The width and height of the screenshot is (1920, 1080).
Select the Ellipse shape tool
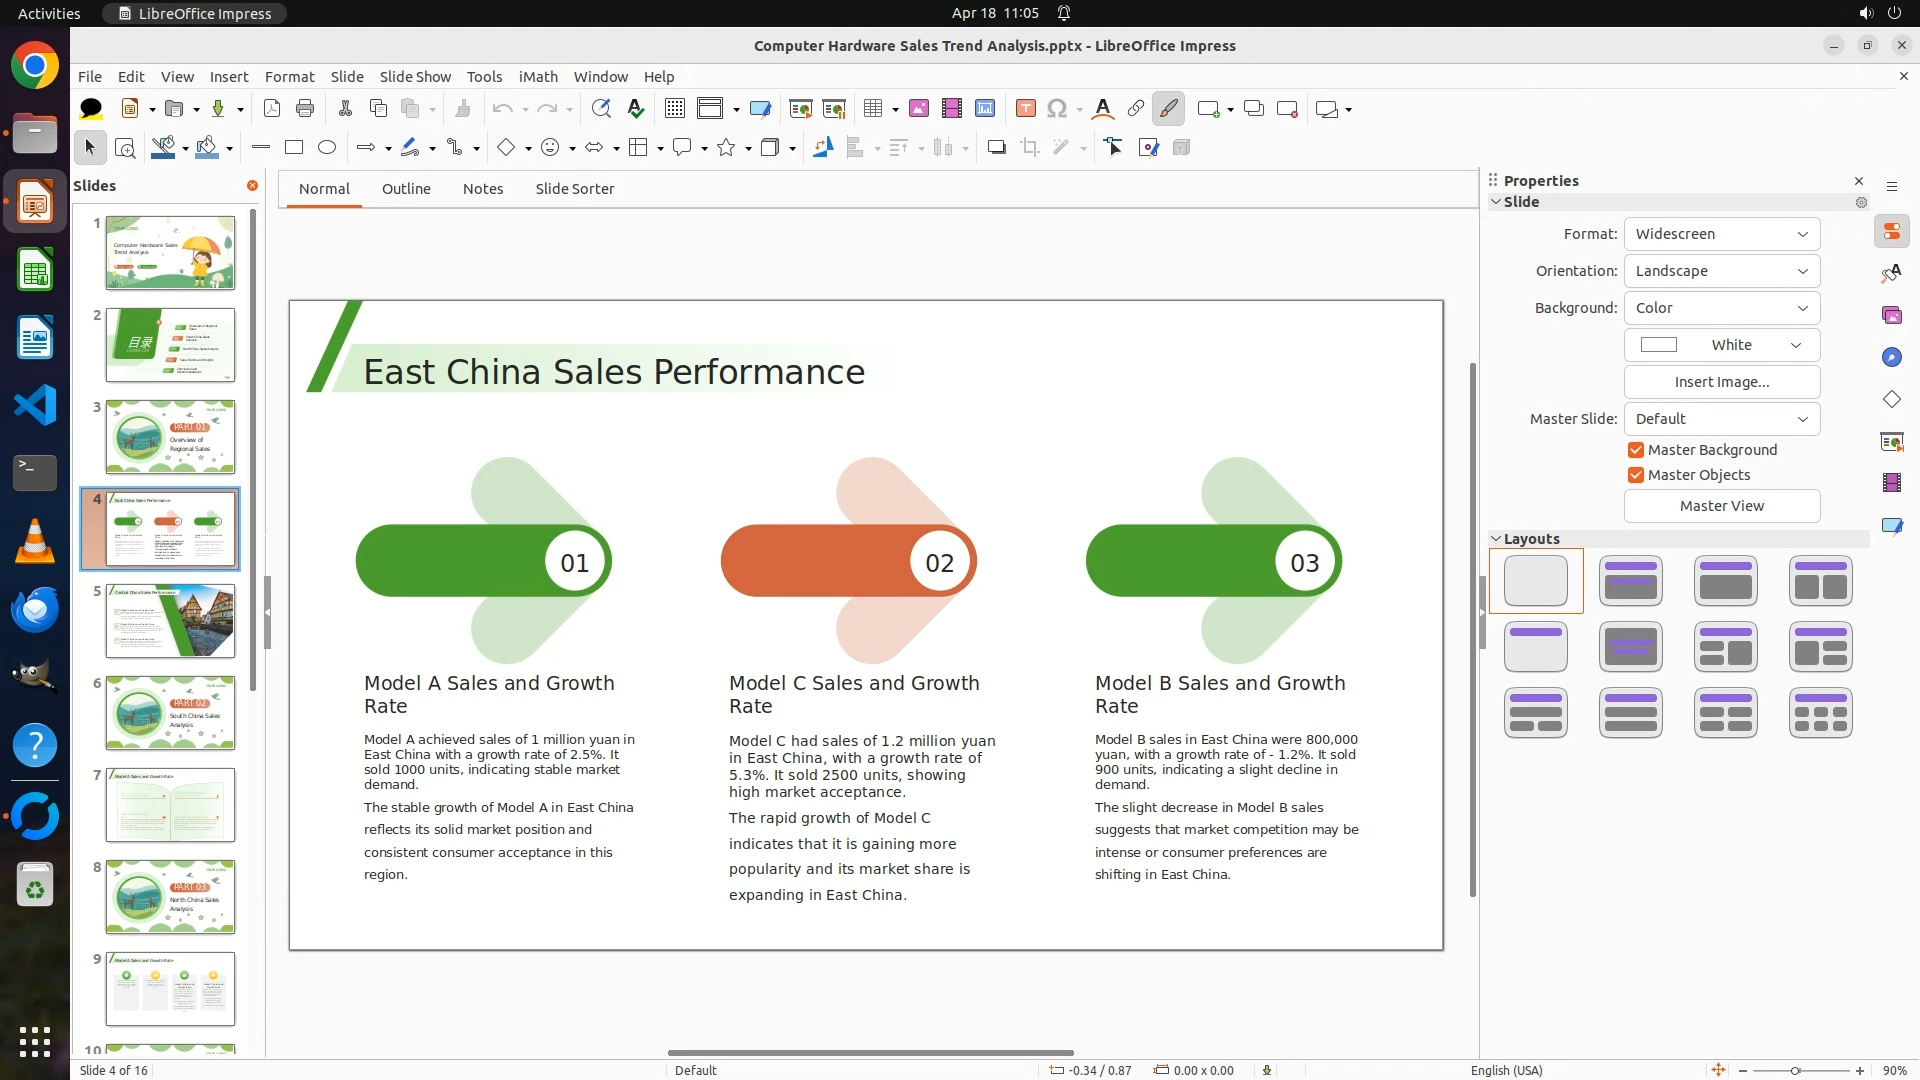click(327, 148)
